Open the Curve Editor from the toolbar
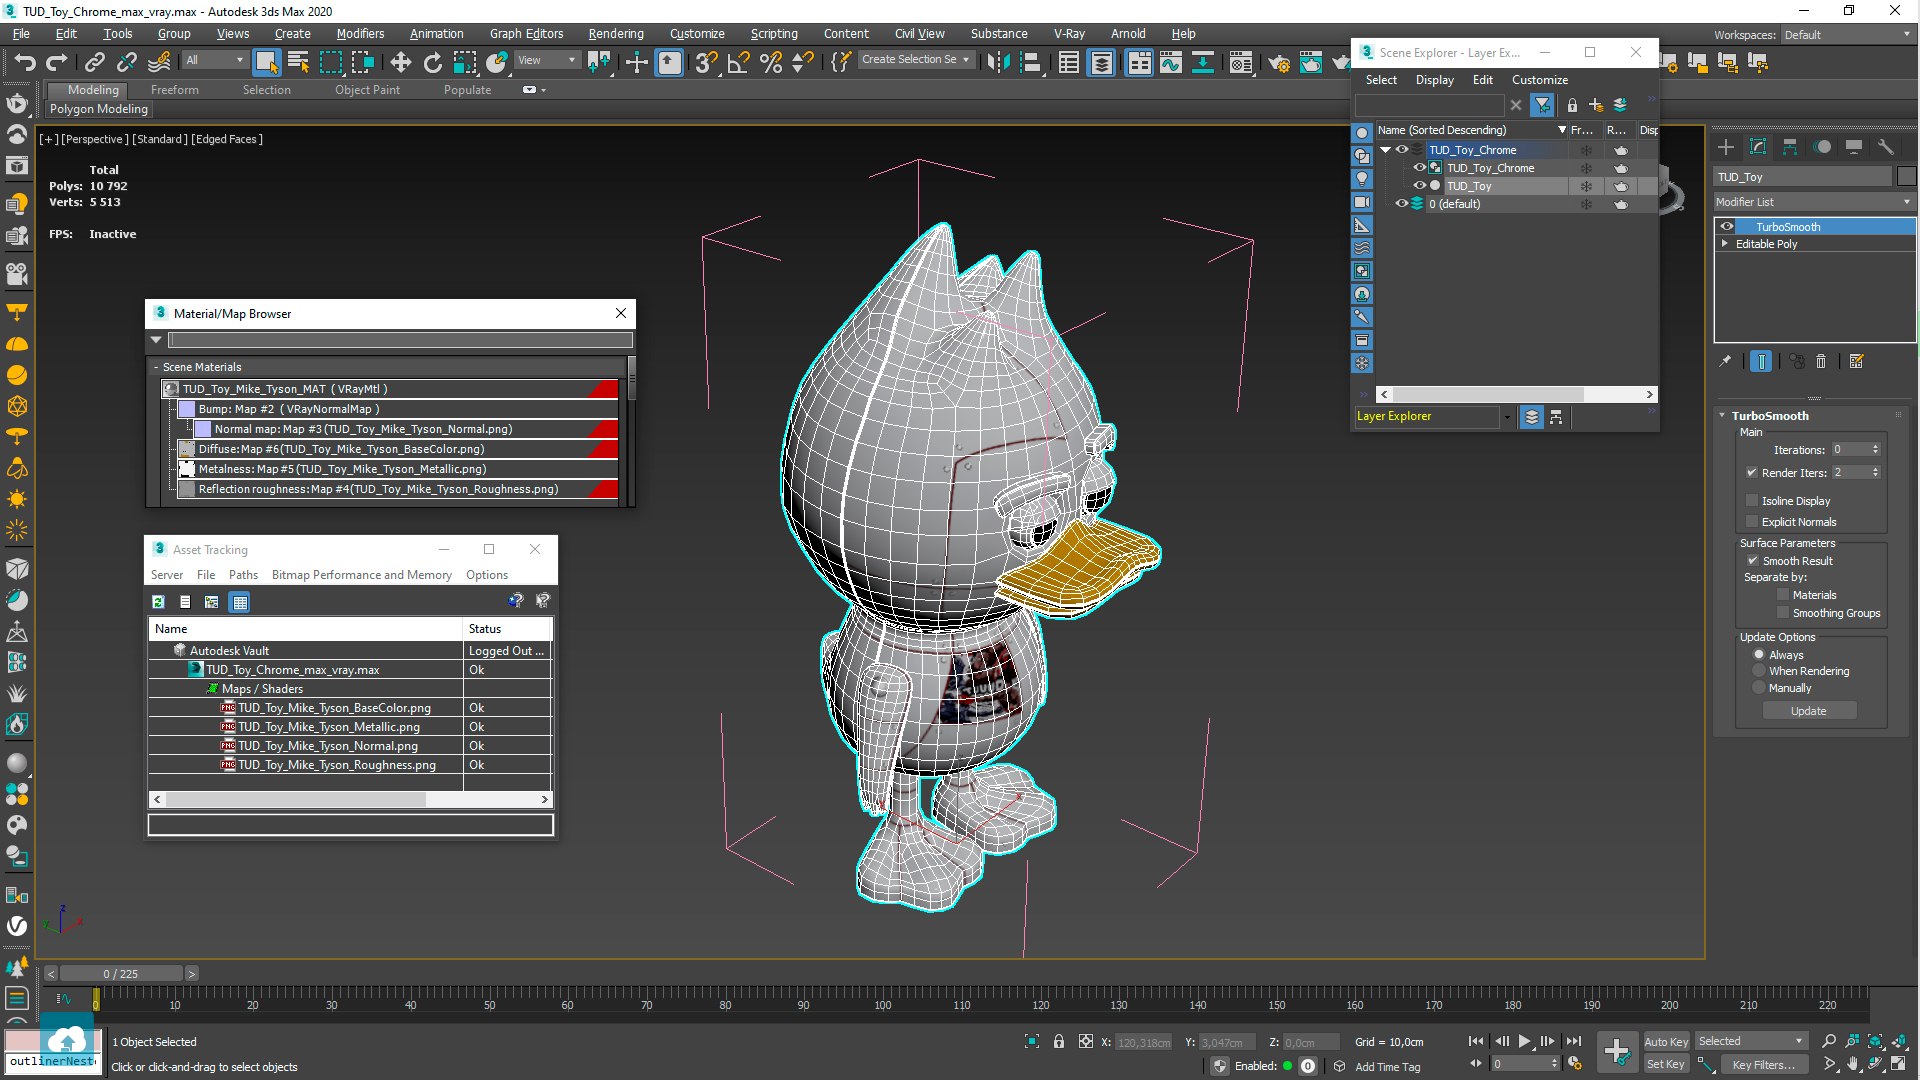Image resolution: width=1920 pixels, height=1080 pixels. [1171, 63]
